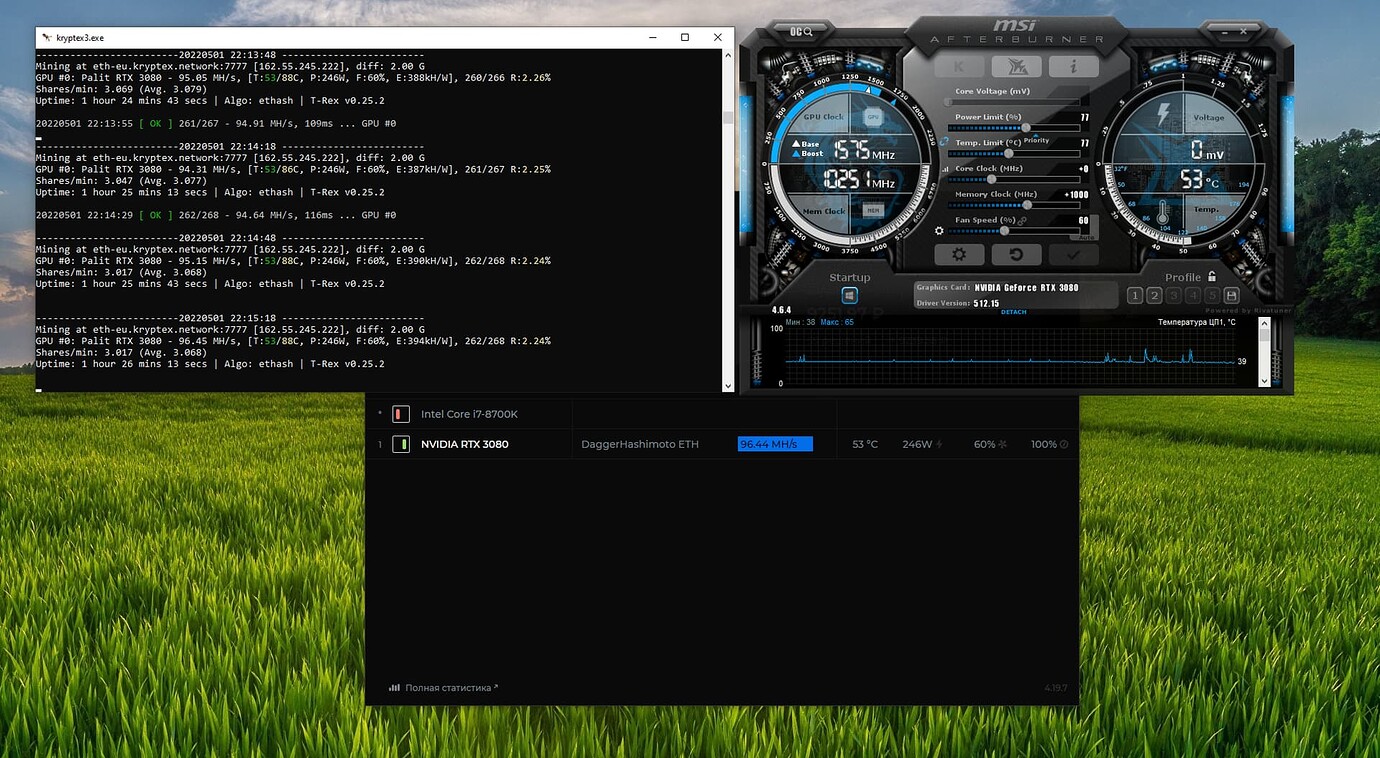Toggle the Profile lock icon
The height and width of the screenshot is (758, 1380).
click(x=1212, y=277)
